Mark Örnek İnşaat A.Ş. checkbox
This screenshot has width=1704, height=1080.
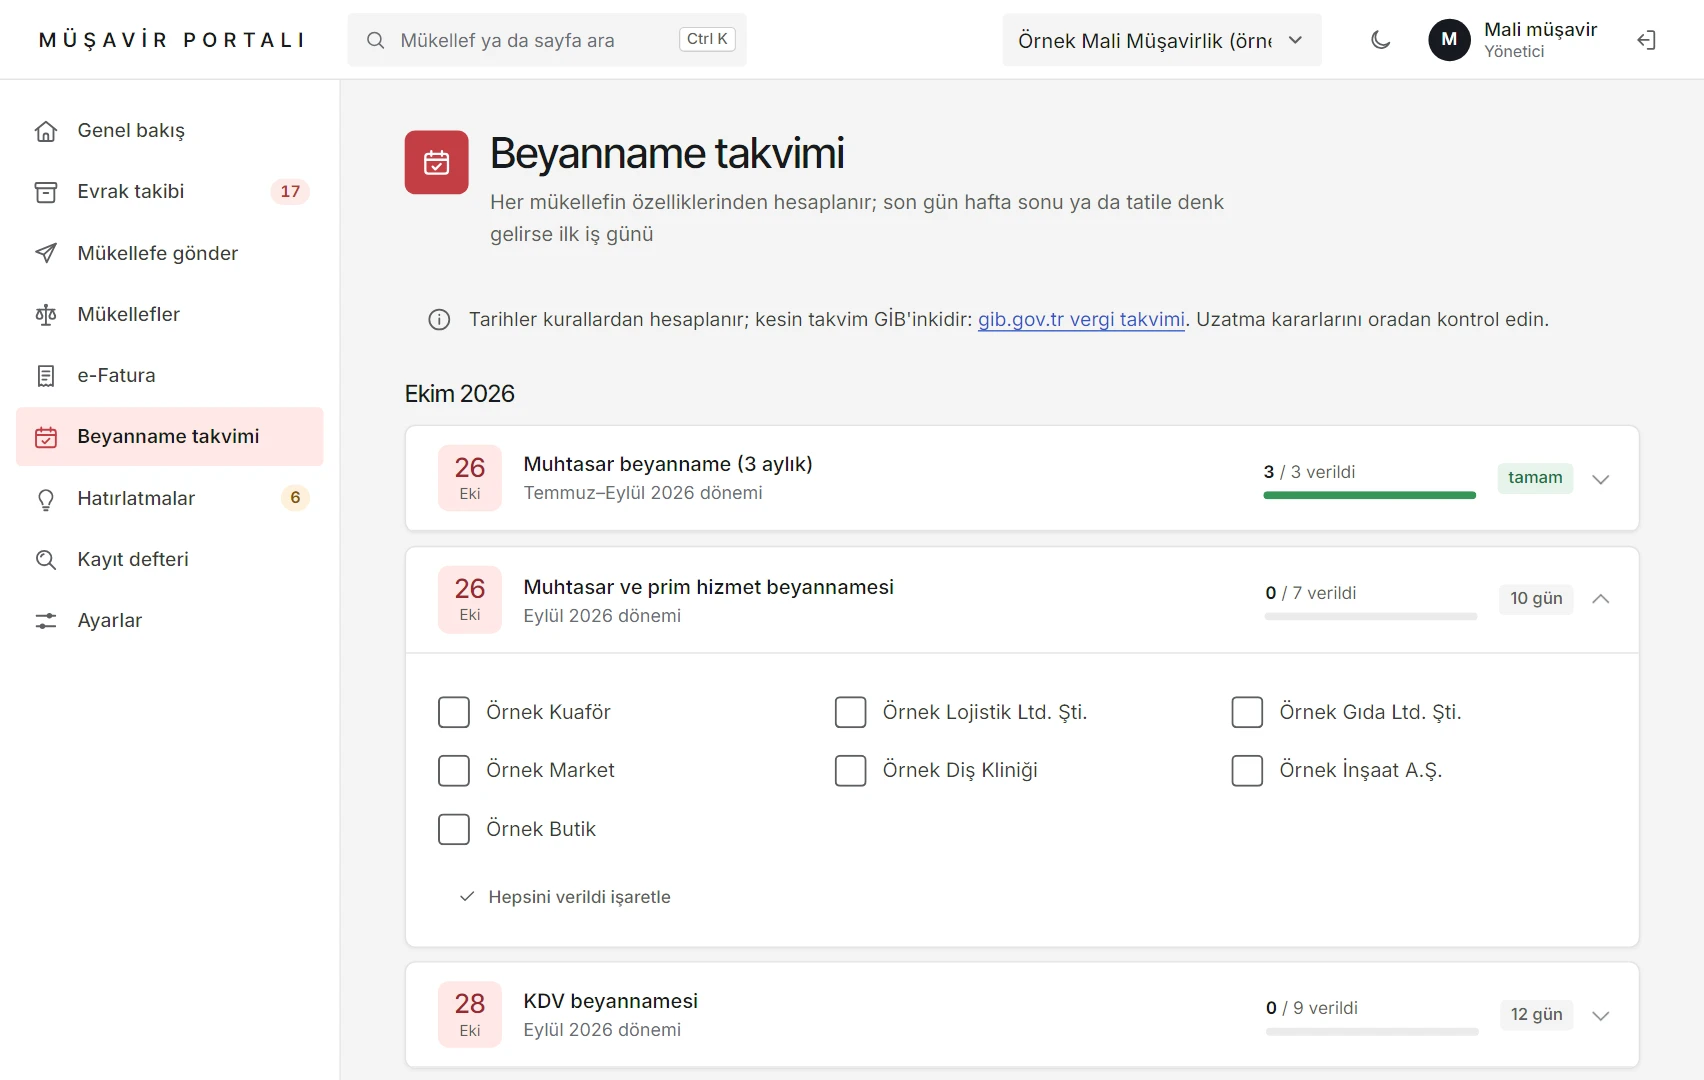click(1247, 771)
